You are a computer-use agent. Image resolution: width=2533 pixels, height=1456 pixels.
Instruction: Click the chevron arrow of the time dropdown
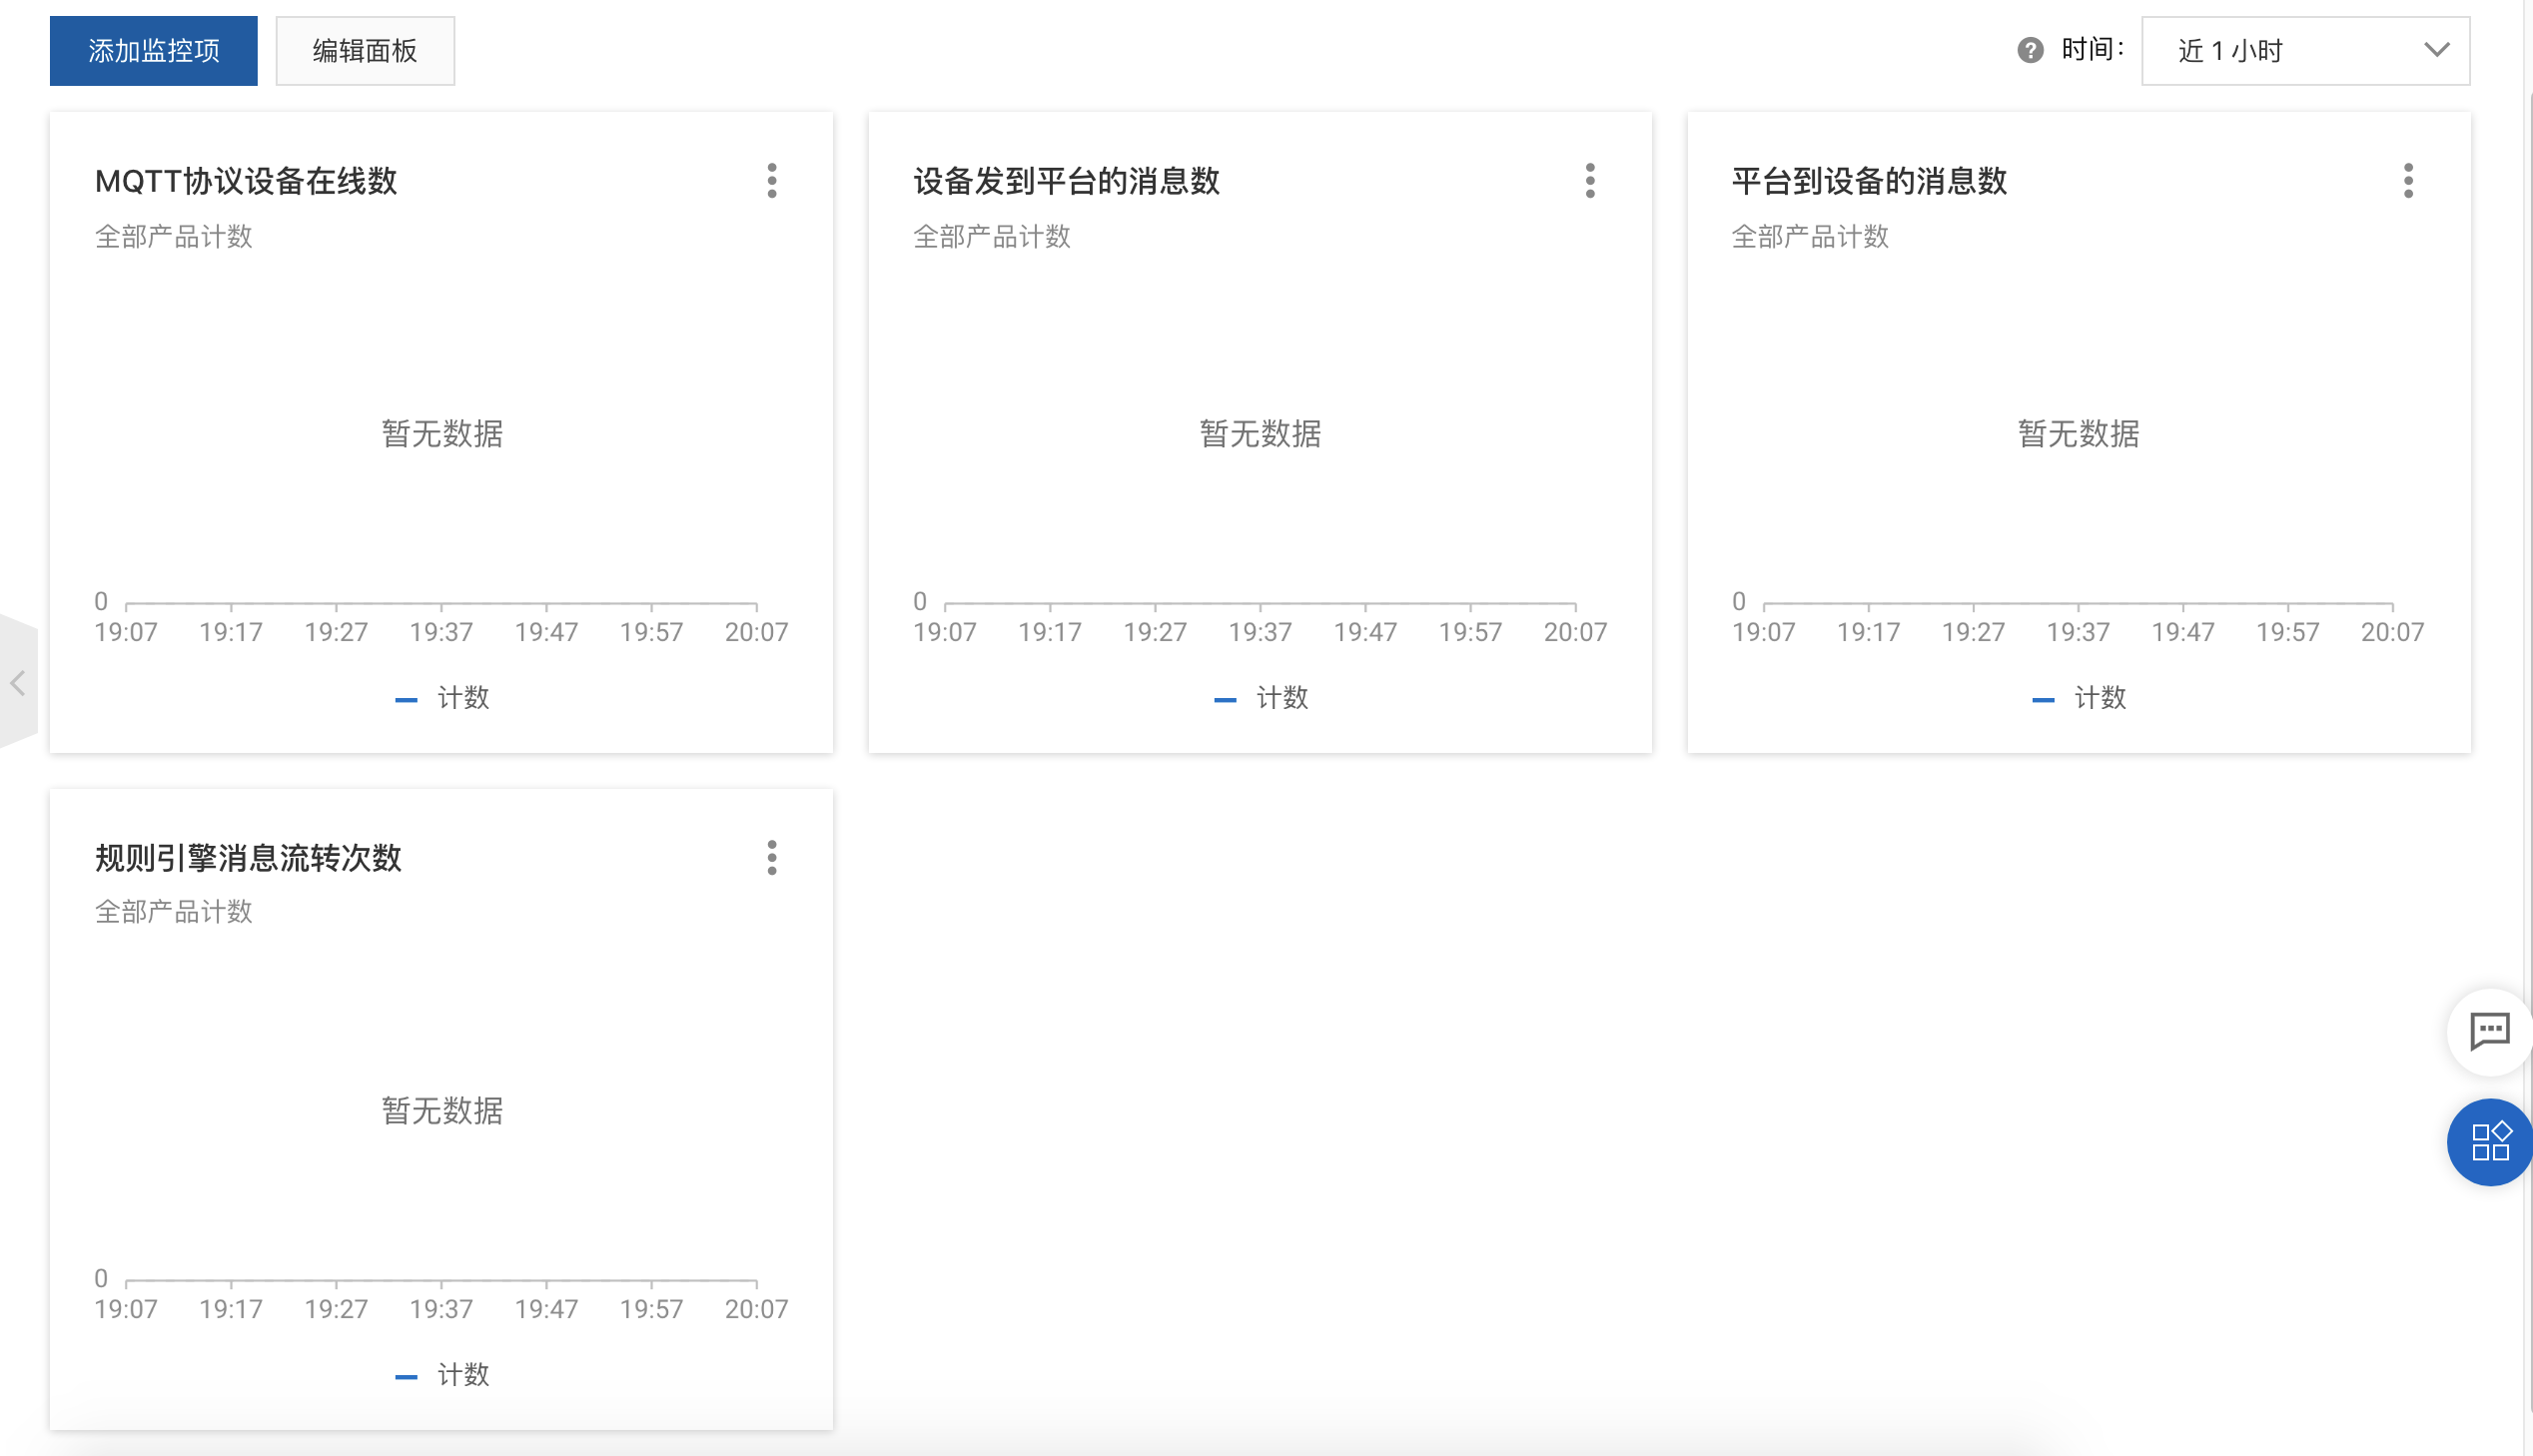tap(2436, 50)
